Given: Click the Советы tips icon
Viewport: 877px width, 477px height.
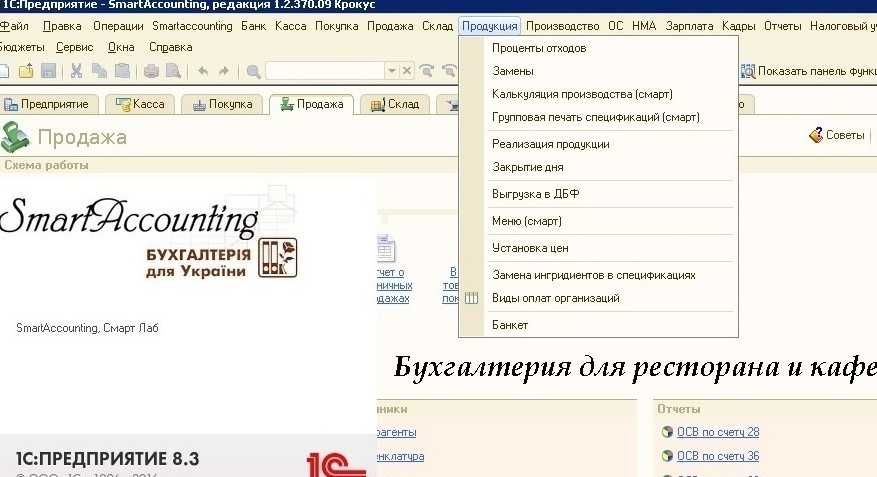Looking at the screenshot, I should pyautogui.click(x=816, y=135).
